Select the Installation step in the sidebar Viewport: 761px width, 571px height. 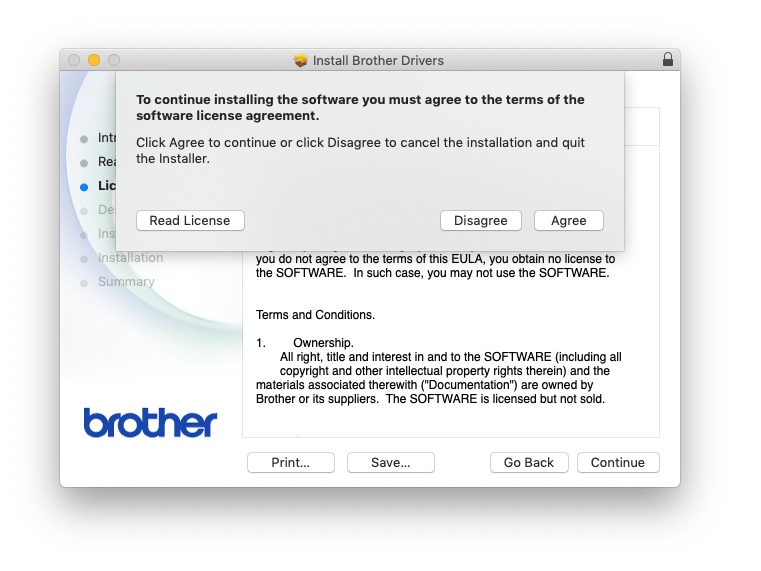[130, 258]
